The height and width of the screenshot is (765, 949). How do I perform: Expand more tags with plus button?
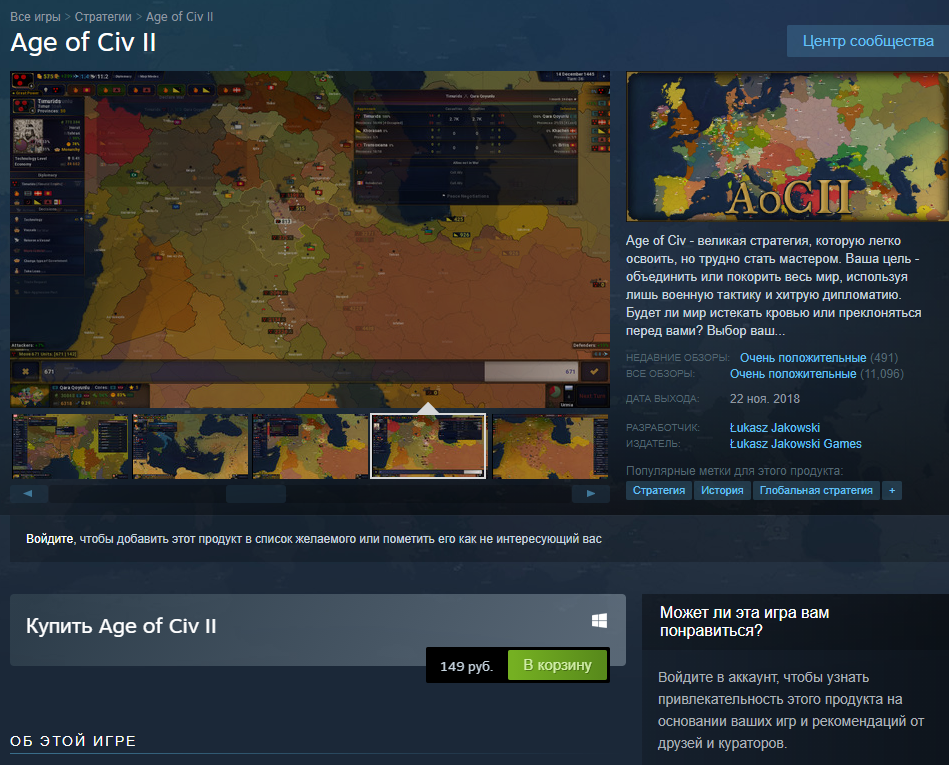click(x=892, y=490)
